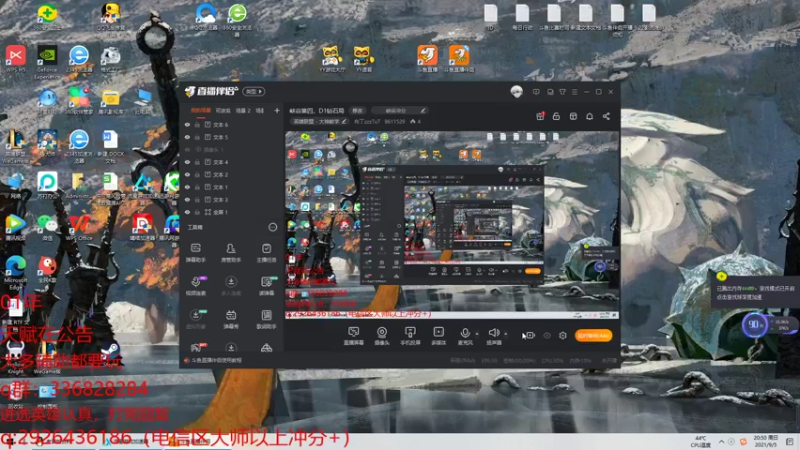Open the taskbar clock and date
The image size is (800, 450).
click(x=765, y=441)
